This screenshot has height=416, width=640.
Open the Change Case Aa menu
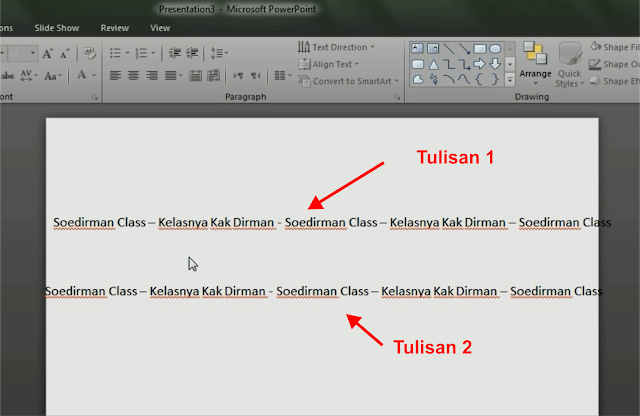pyautogui.click(x=53, y=76)
